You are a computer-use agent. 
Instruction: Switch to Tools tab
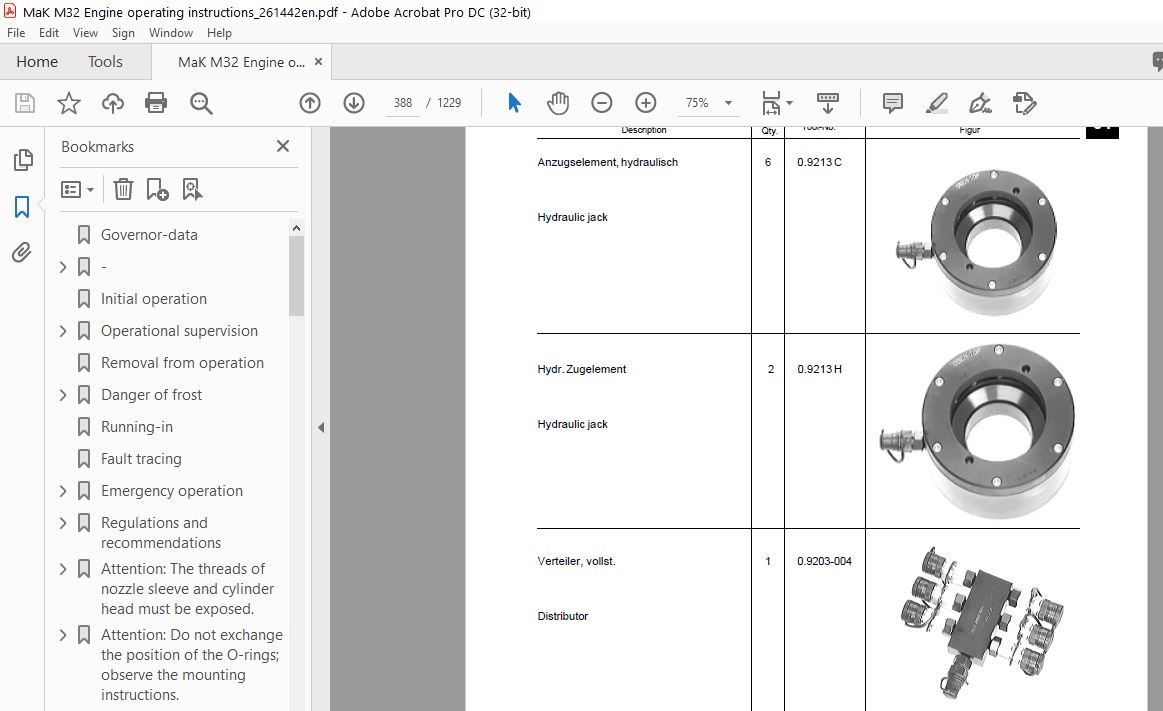pos(105,62)
